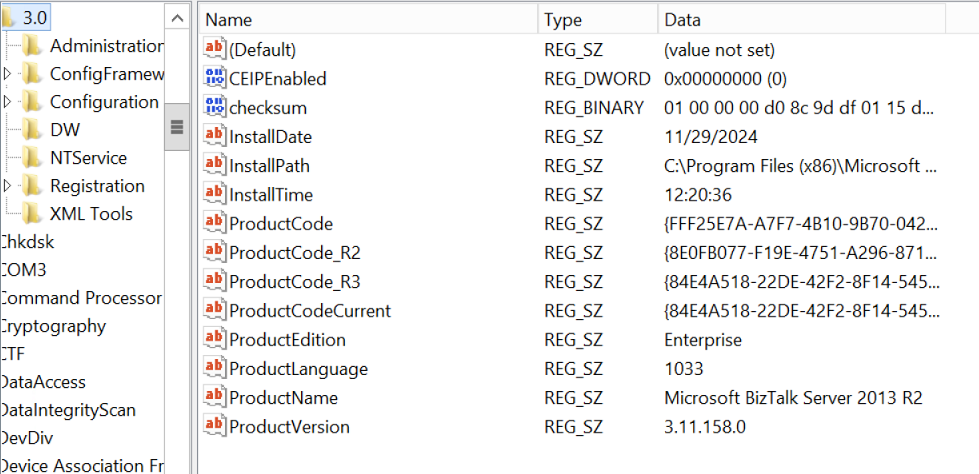Click the ProductCode_R3 string value icon

(x=214, y=281)
